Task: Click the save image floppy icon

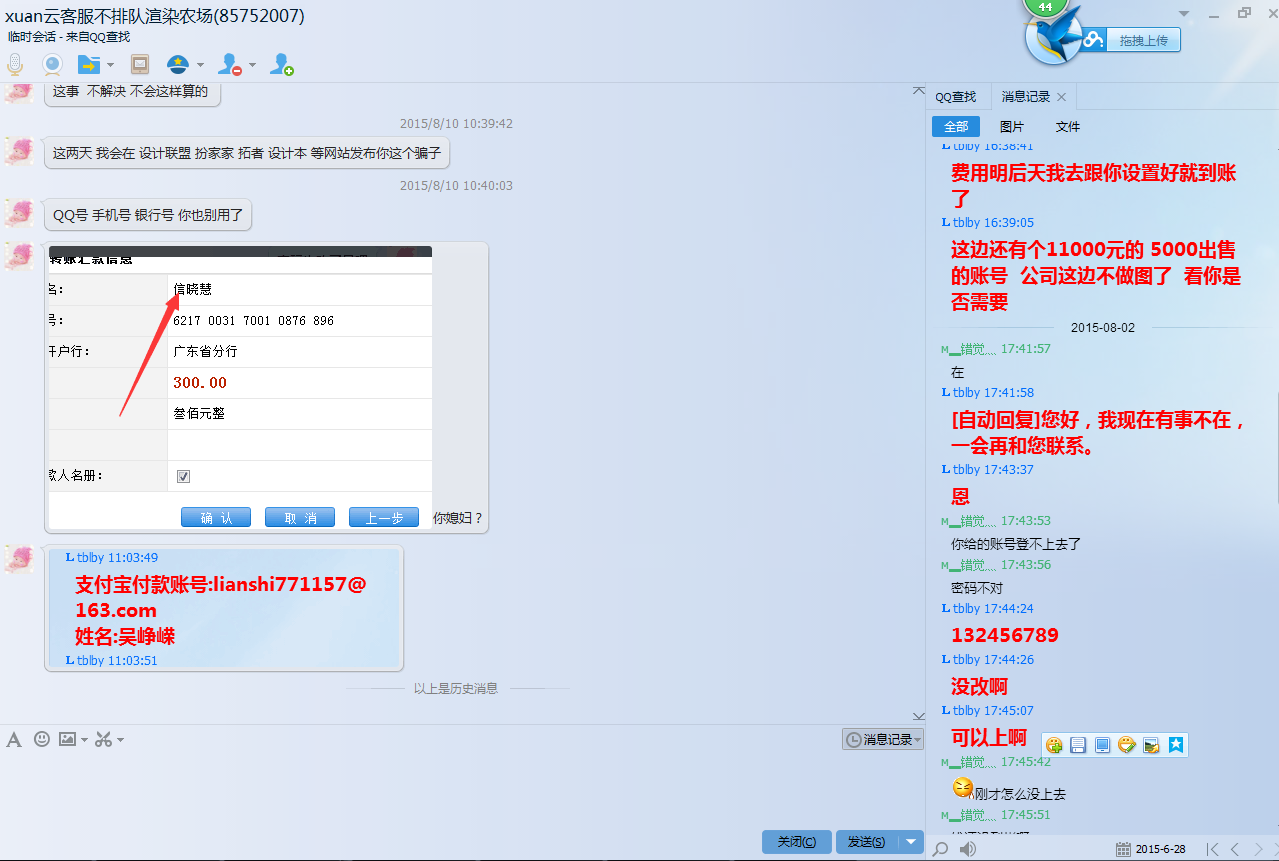Action: tap(1078, 745)
